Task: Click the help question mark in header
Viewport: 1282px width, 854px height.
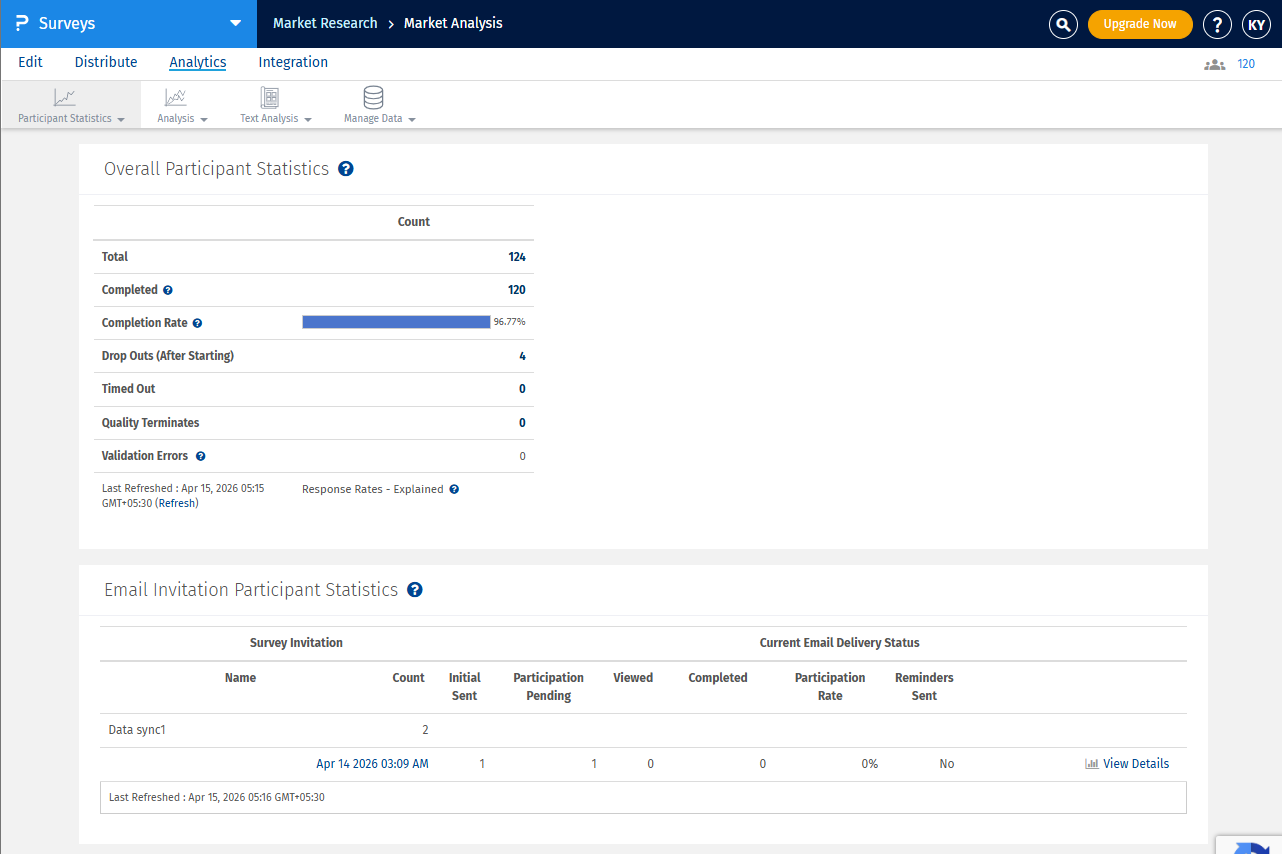Action: click(x=1217, y=24)
